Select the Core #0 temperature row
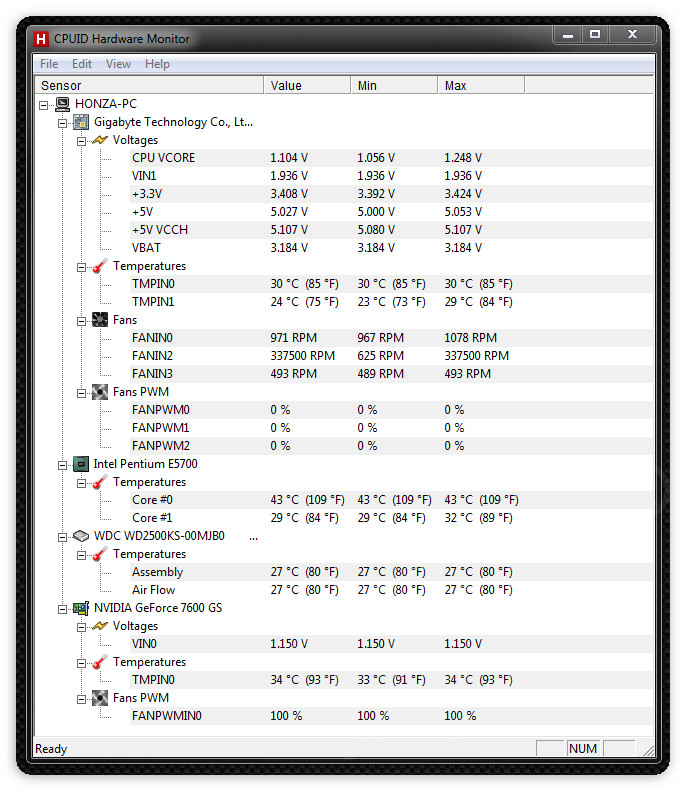Viewport: 686px width, 791px height. pos(391,500)
